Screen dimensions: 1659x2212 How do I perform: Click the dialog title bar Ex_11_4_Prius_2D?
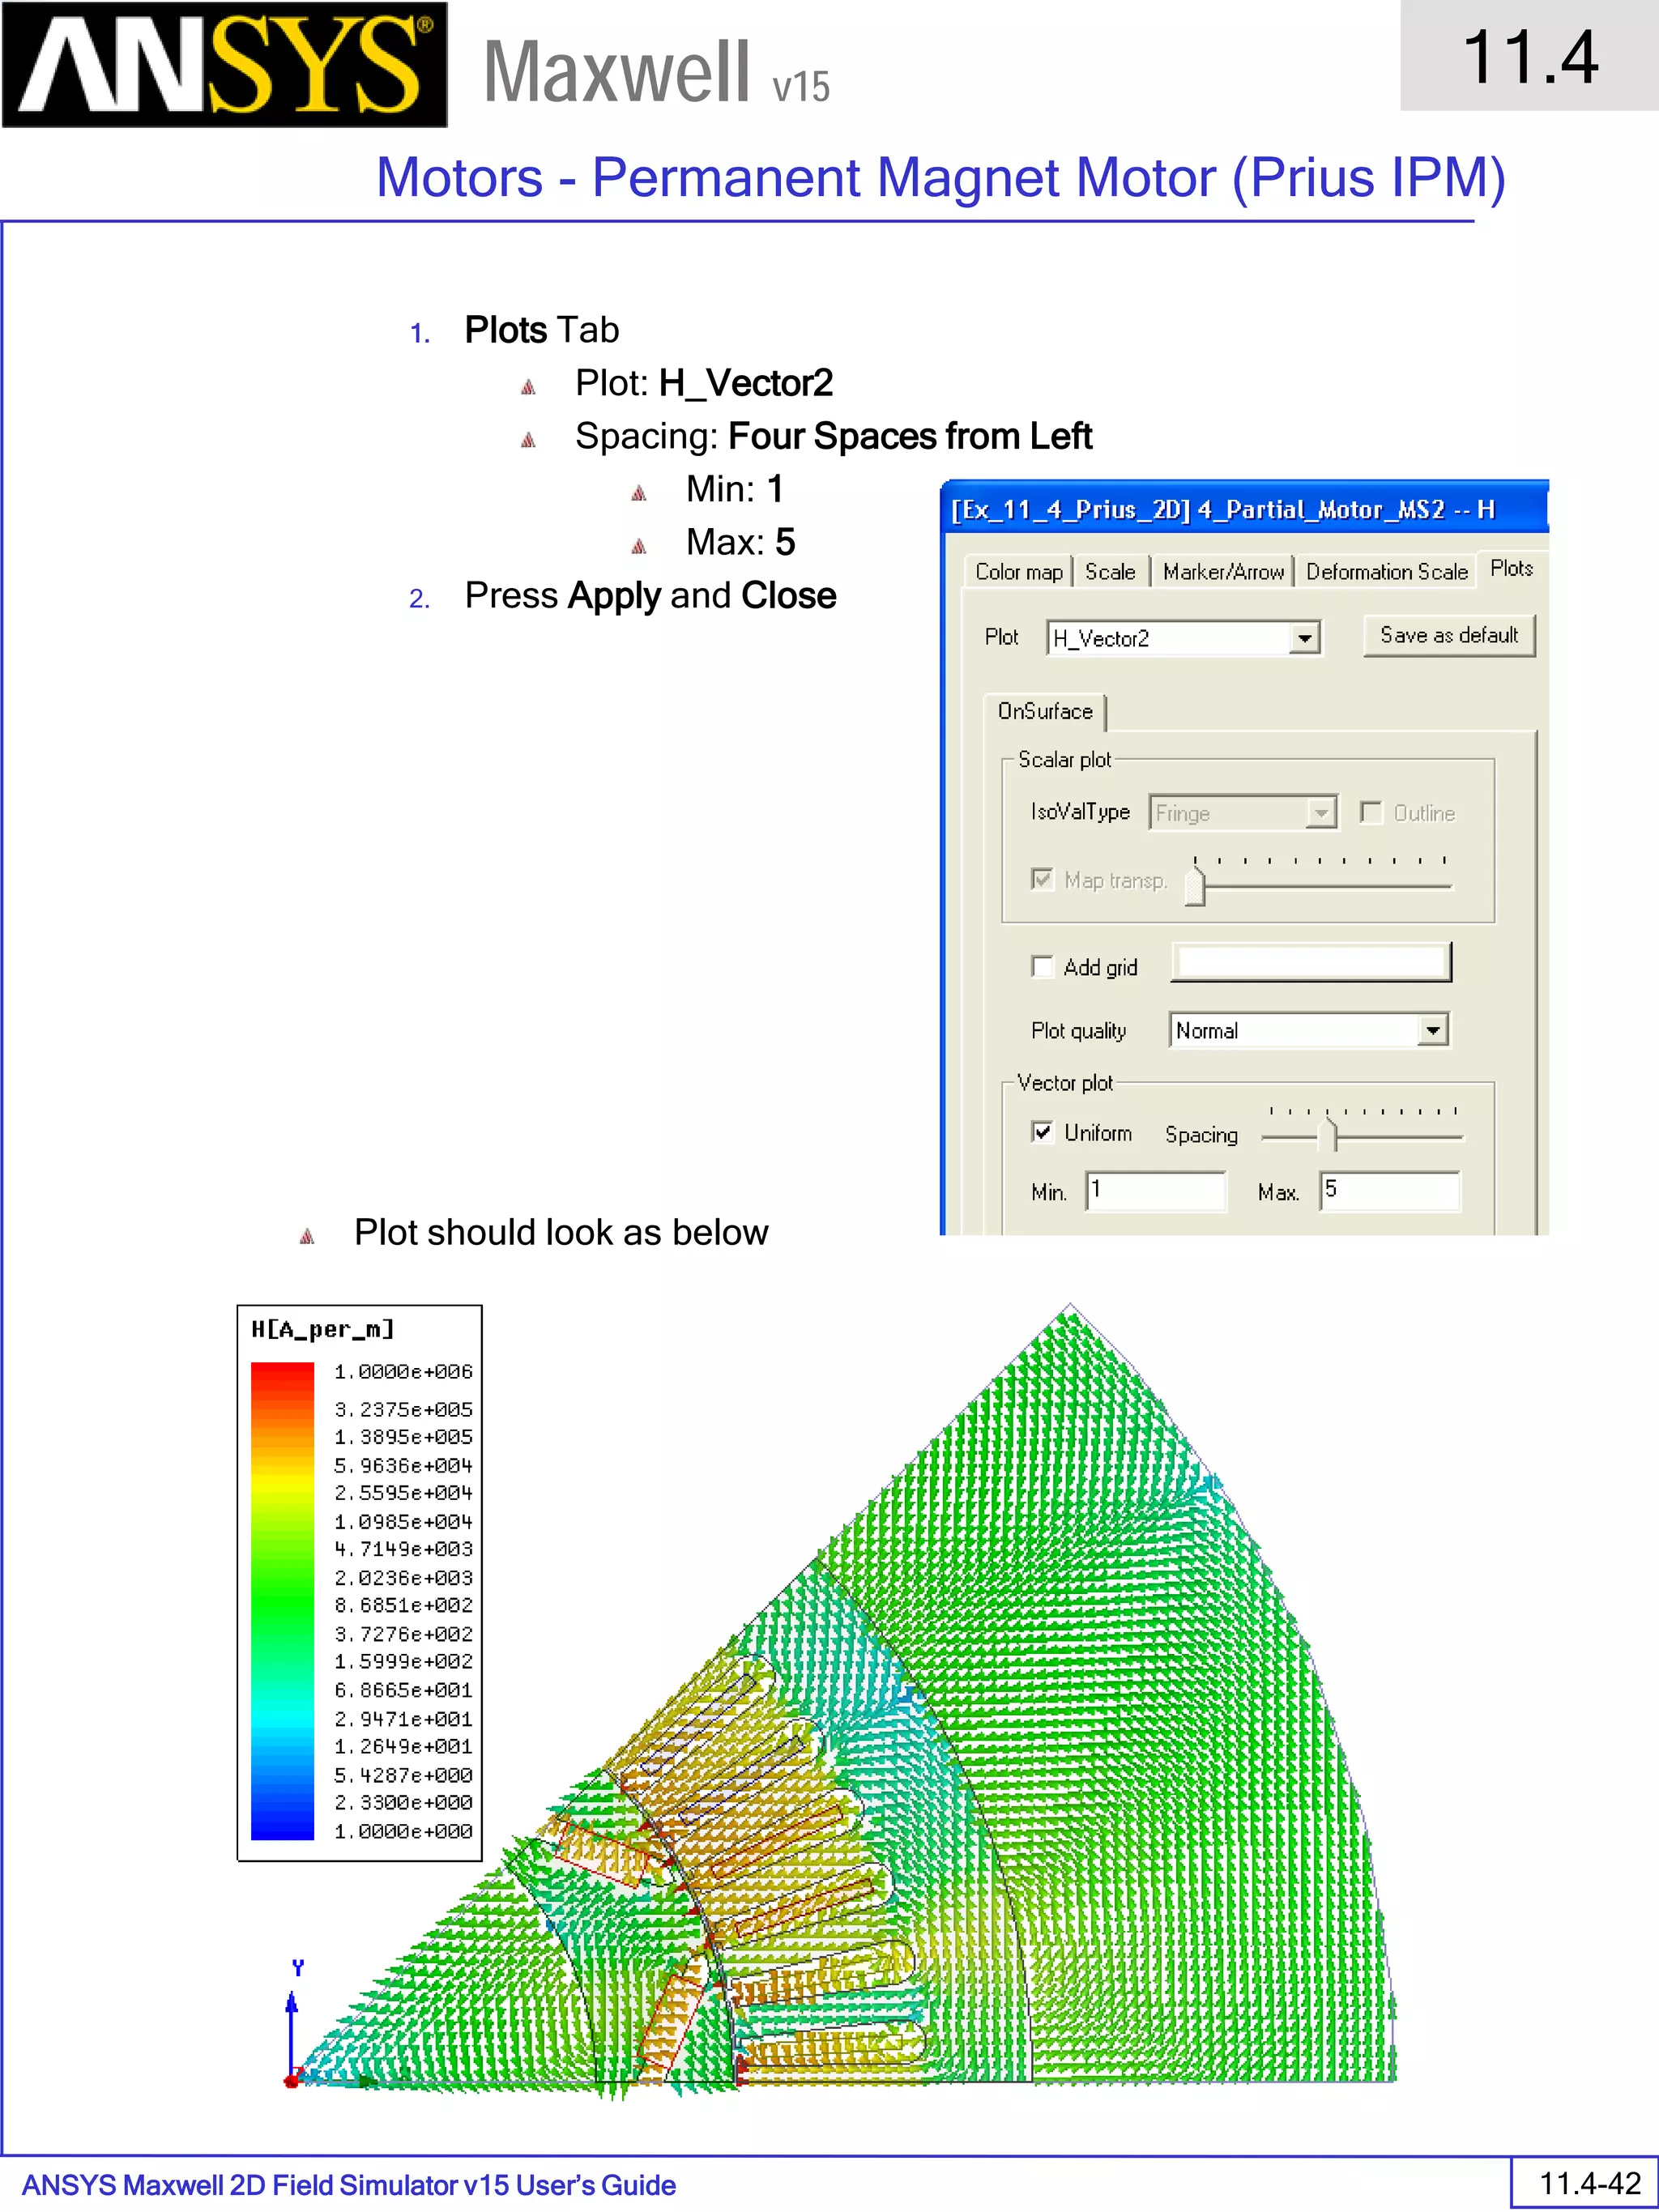tap(1244, 509)
